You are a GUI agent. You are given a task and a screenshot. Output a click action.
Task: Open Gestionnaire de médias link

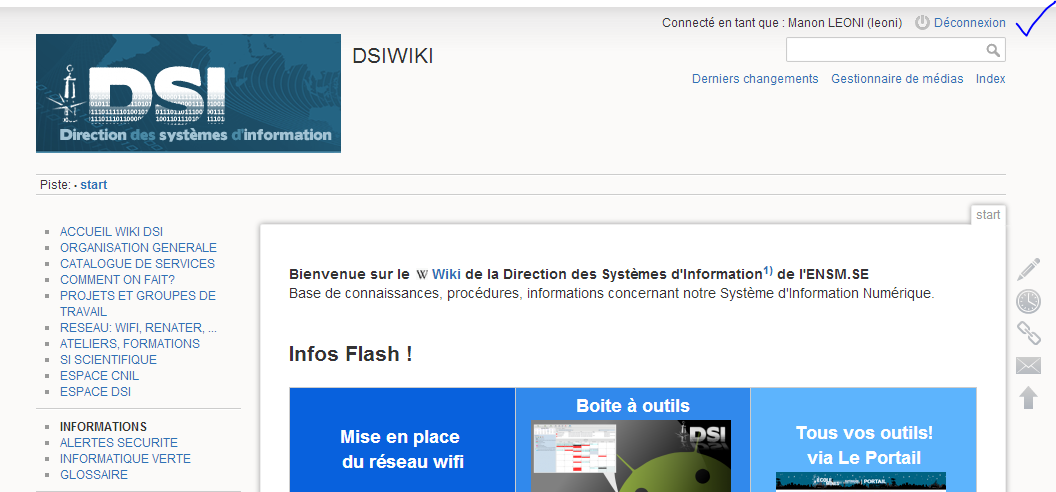[x=897, y=79]
